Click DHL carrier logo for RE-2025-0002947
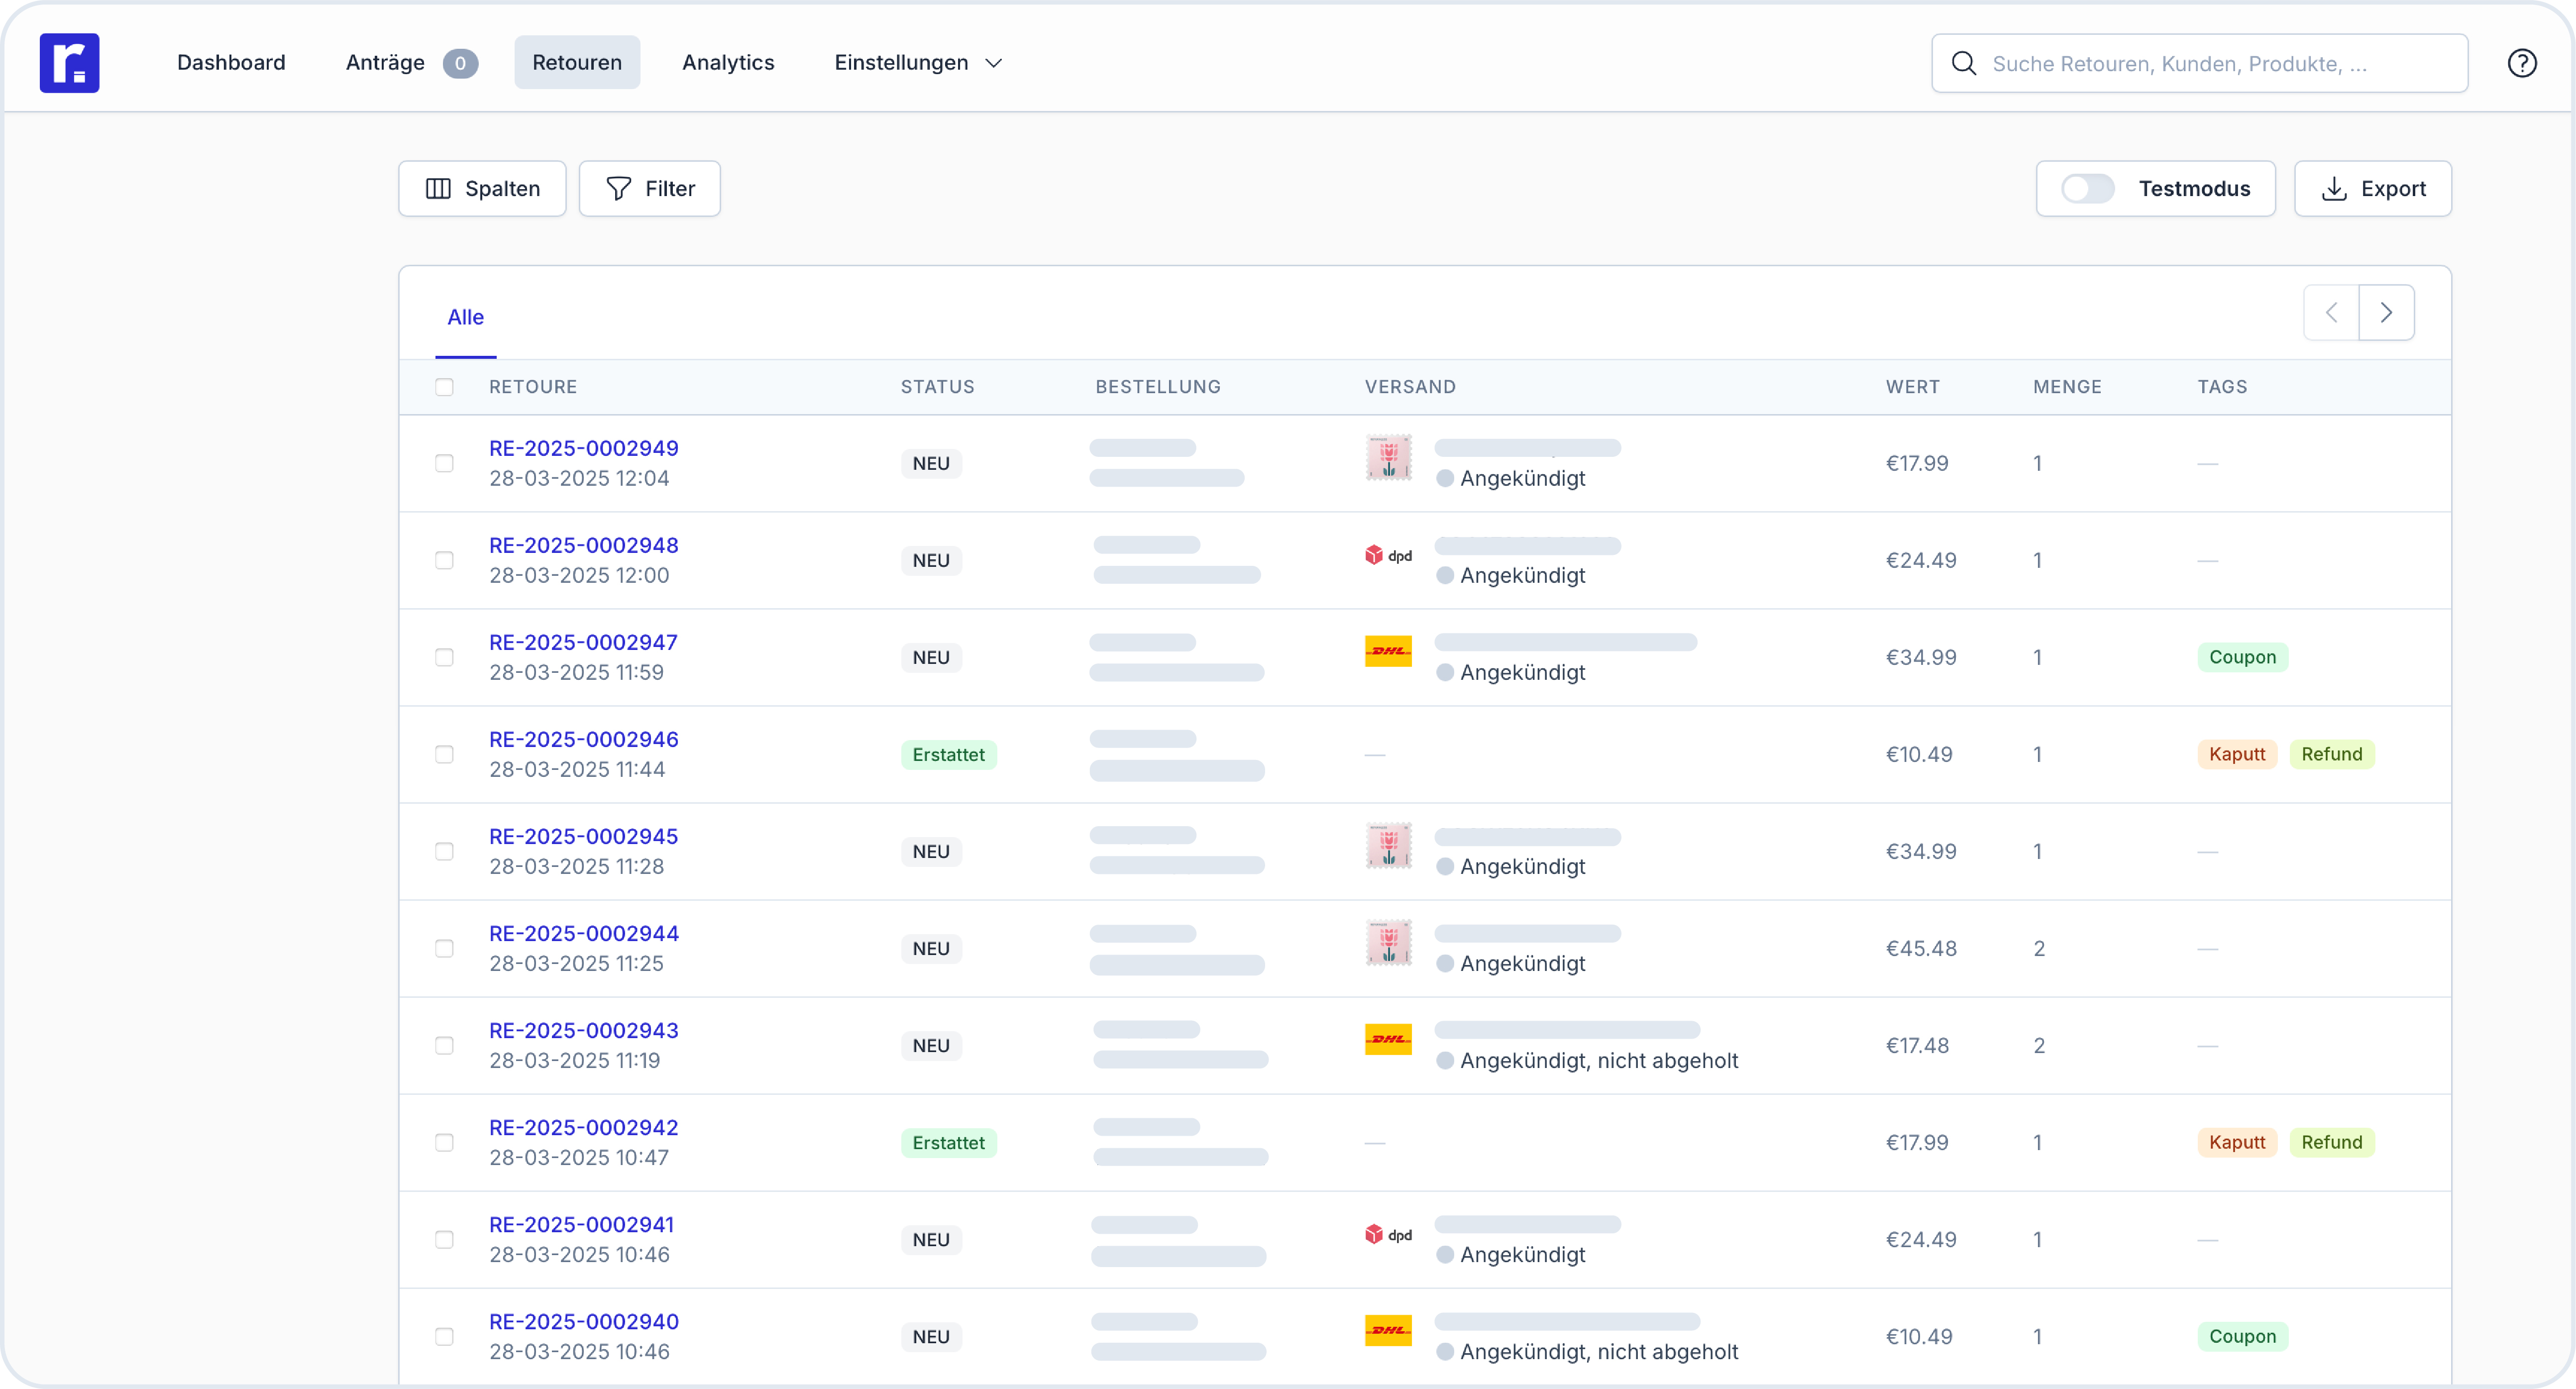The image size is (2576, 1389). [x=1388, y=651]
